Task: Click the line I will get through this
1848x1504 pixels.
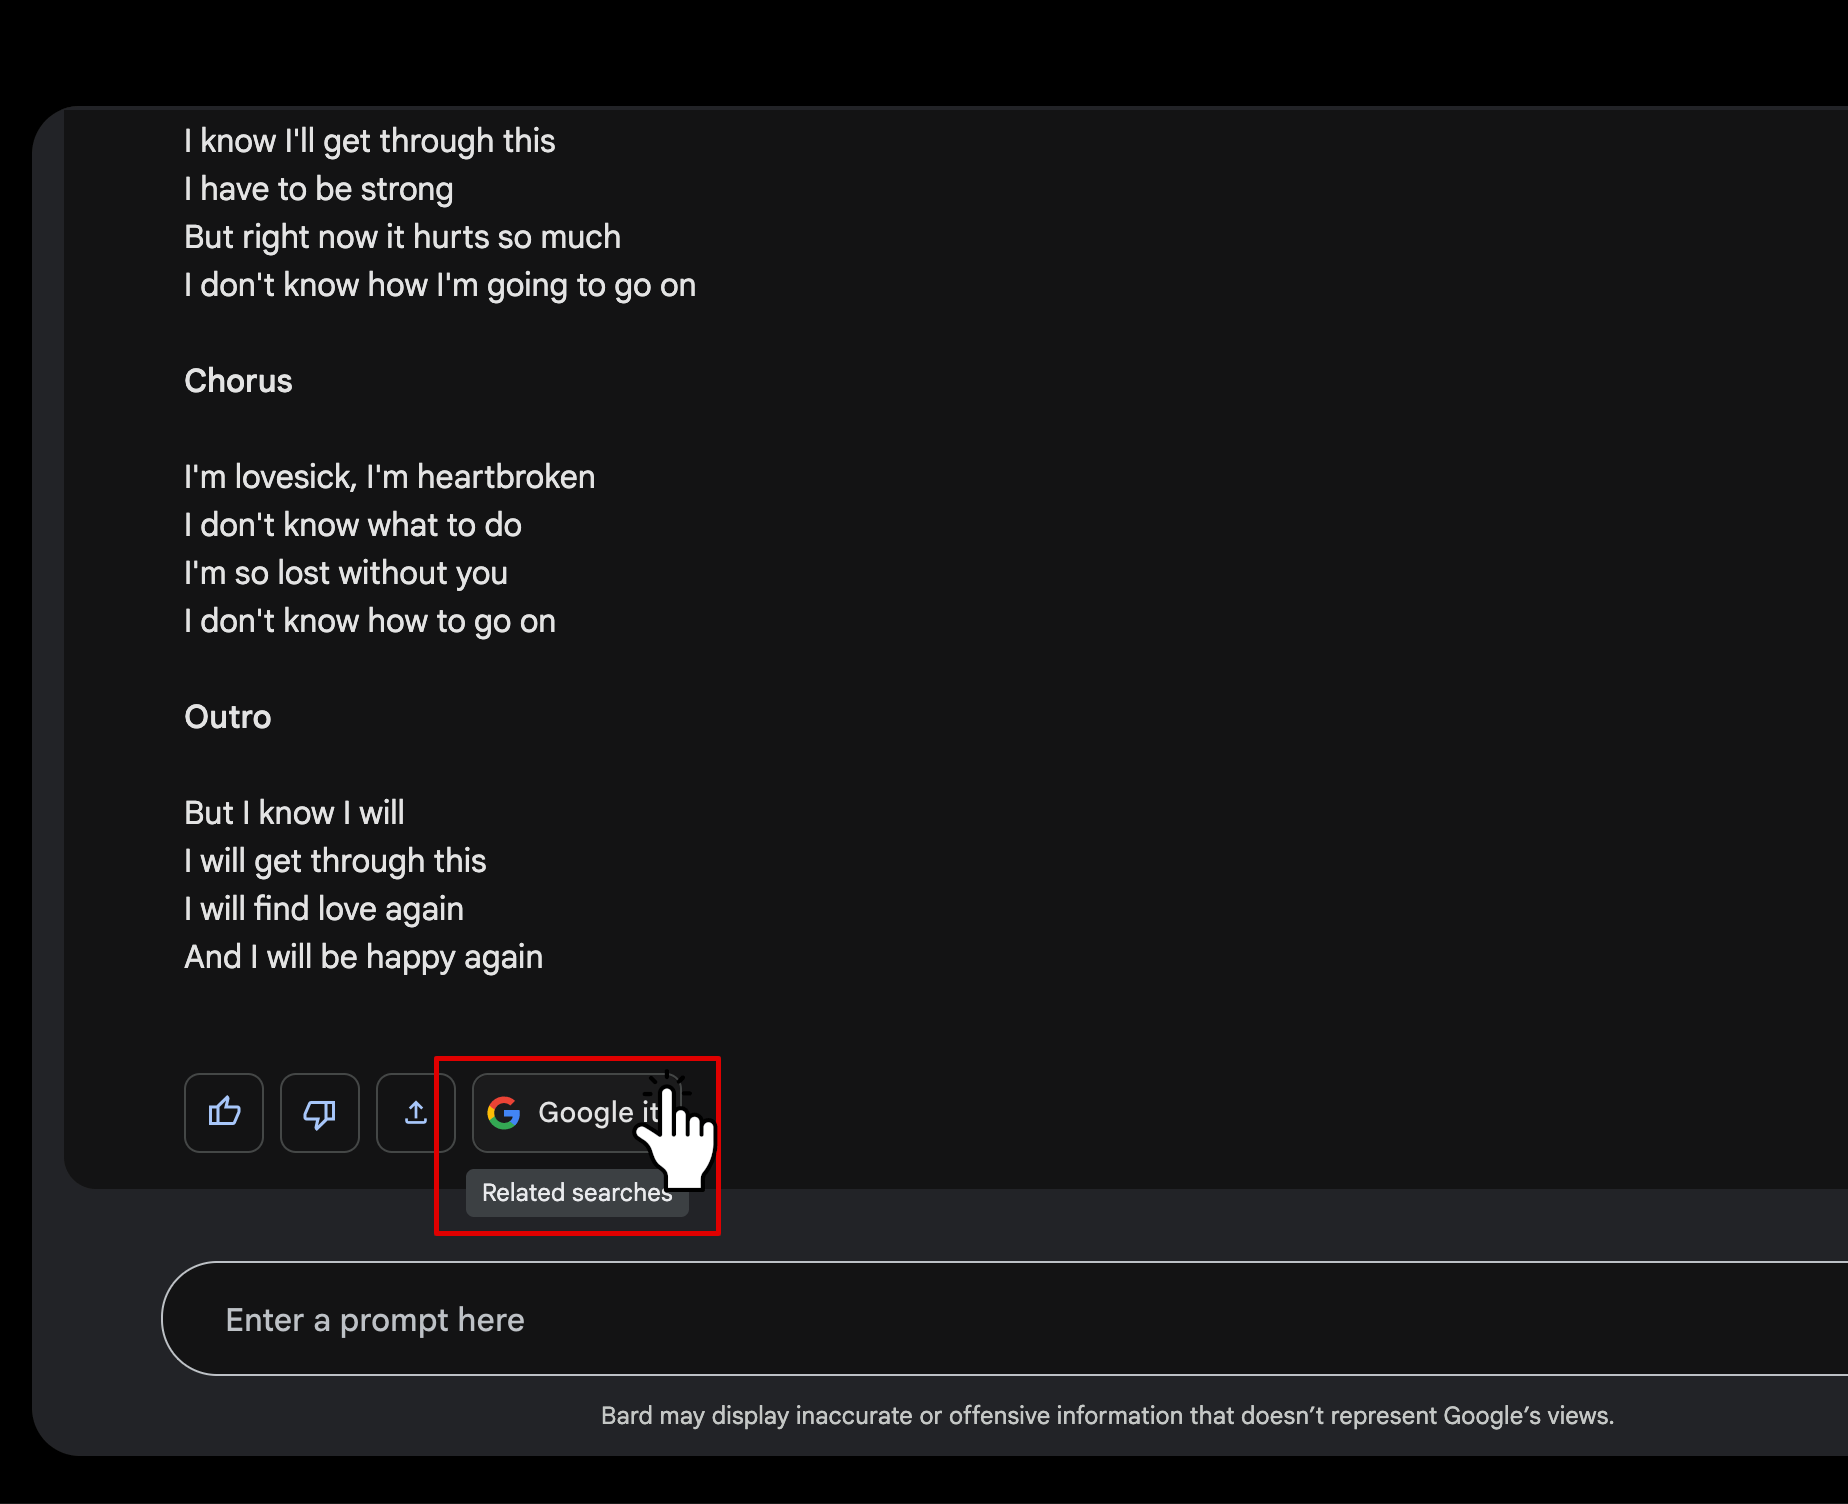Action: 335,861
